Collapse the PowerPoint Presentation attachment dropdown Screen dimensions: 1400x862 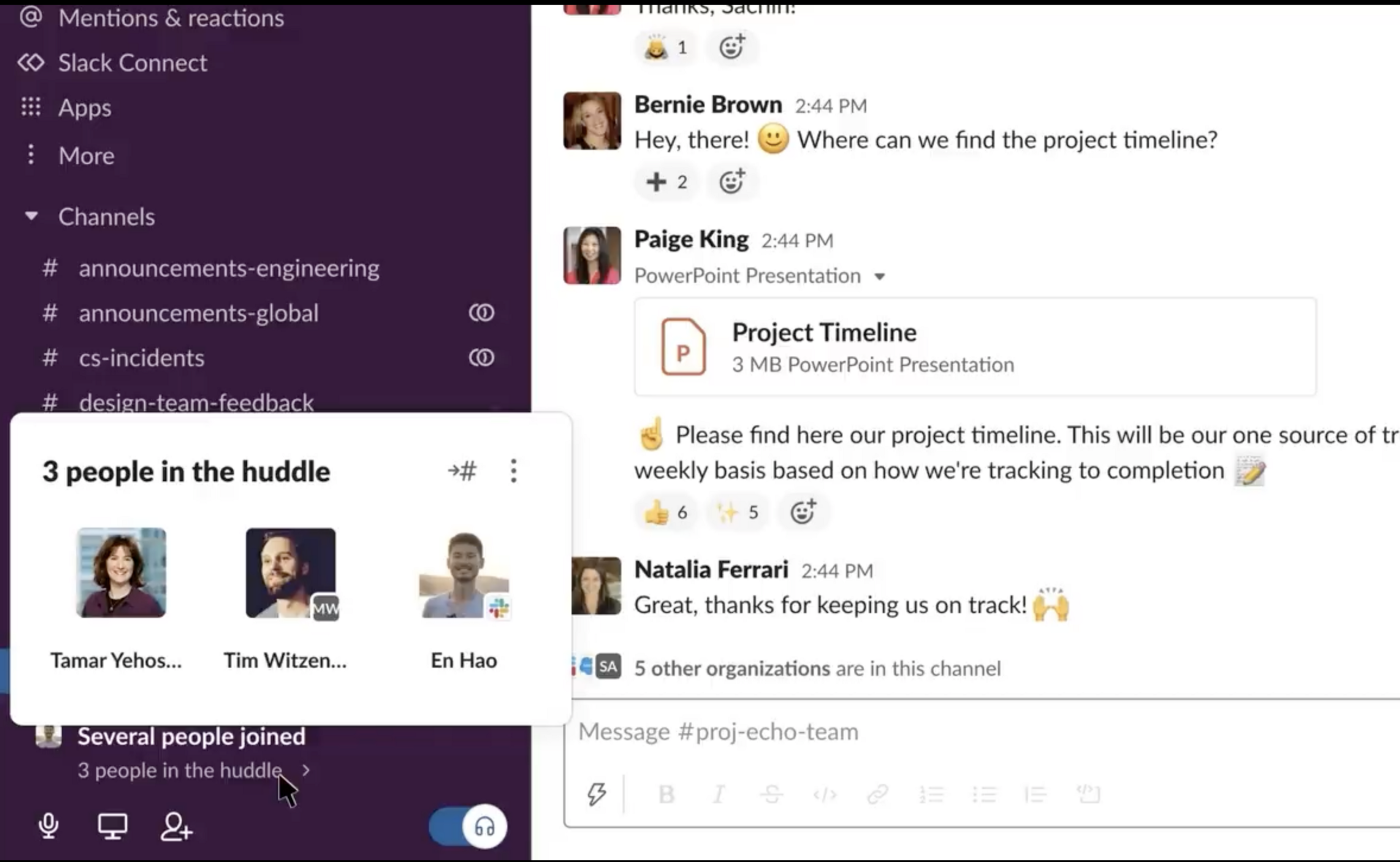point(880,276)
